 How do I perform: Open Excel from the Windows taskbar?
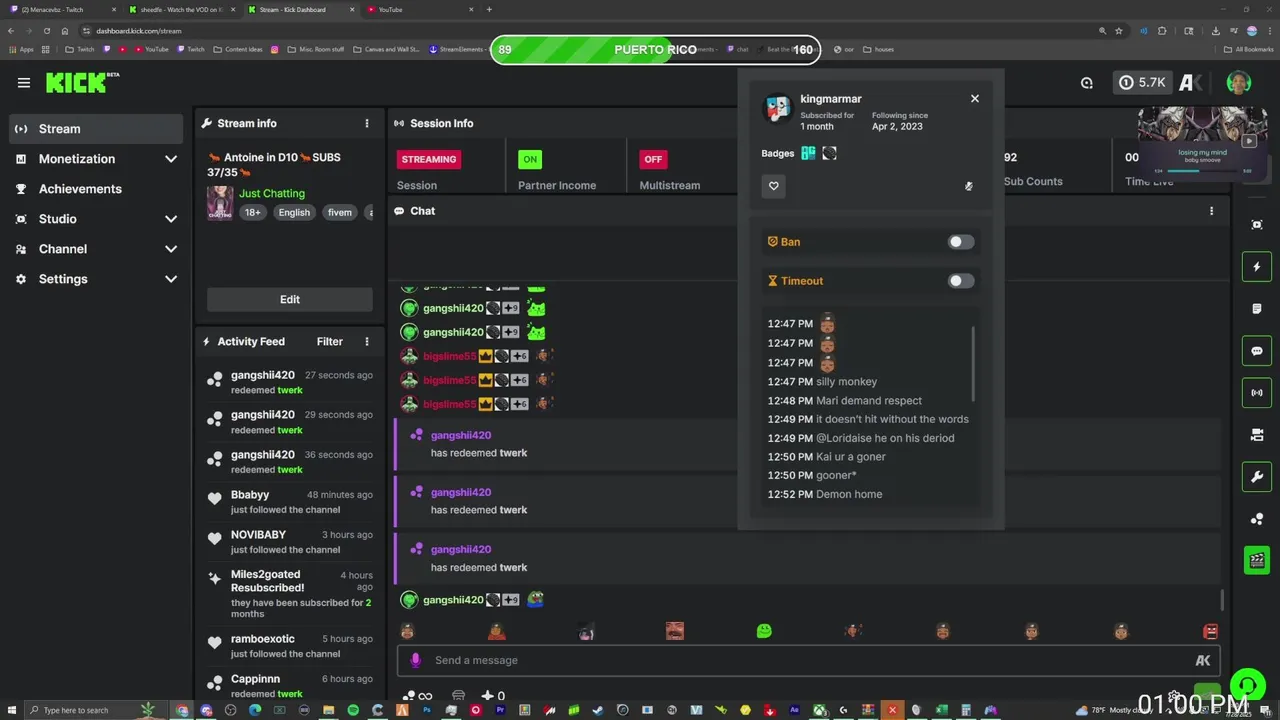[x=941, y=710]
